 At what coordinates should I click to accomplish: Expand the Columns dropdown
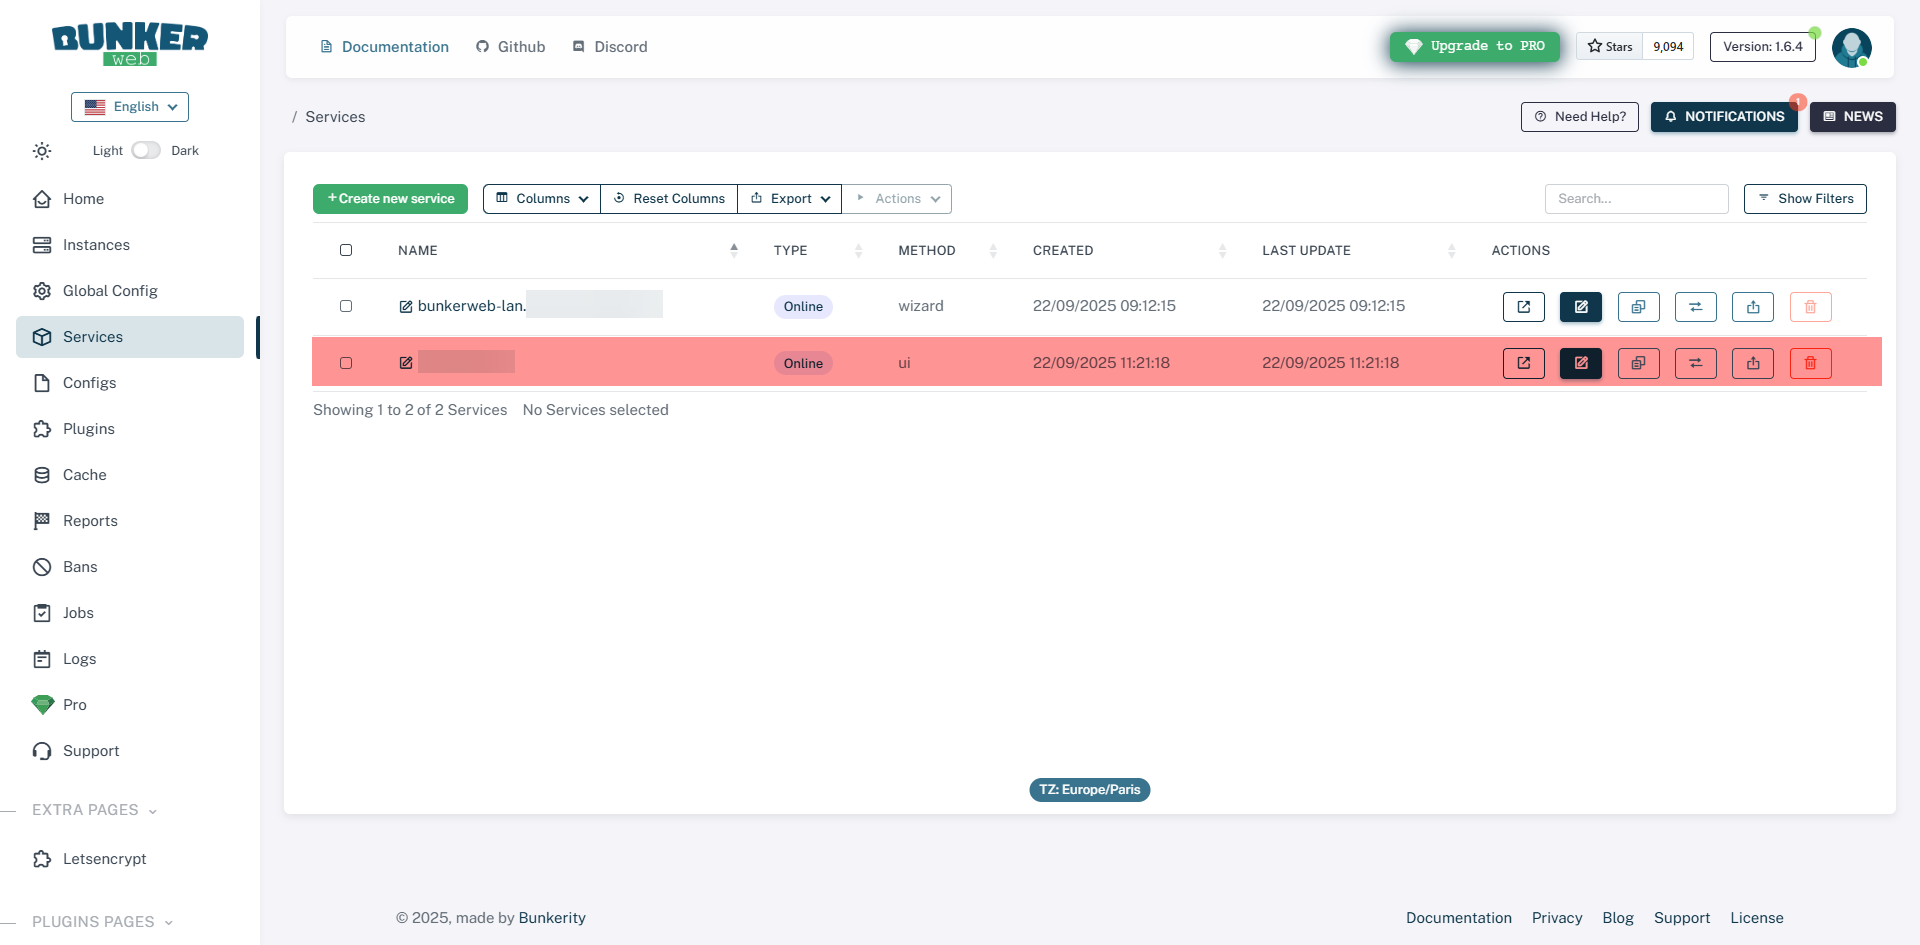pos(542,199)
